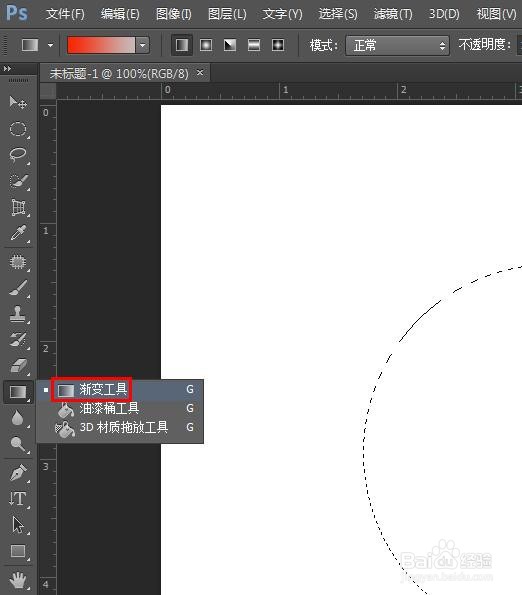Click the ruler origin corner box
522x595 pixels.
48,91
